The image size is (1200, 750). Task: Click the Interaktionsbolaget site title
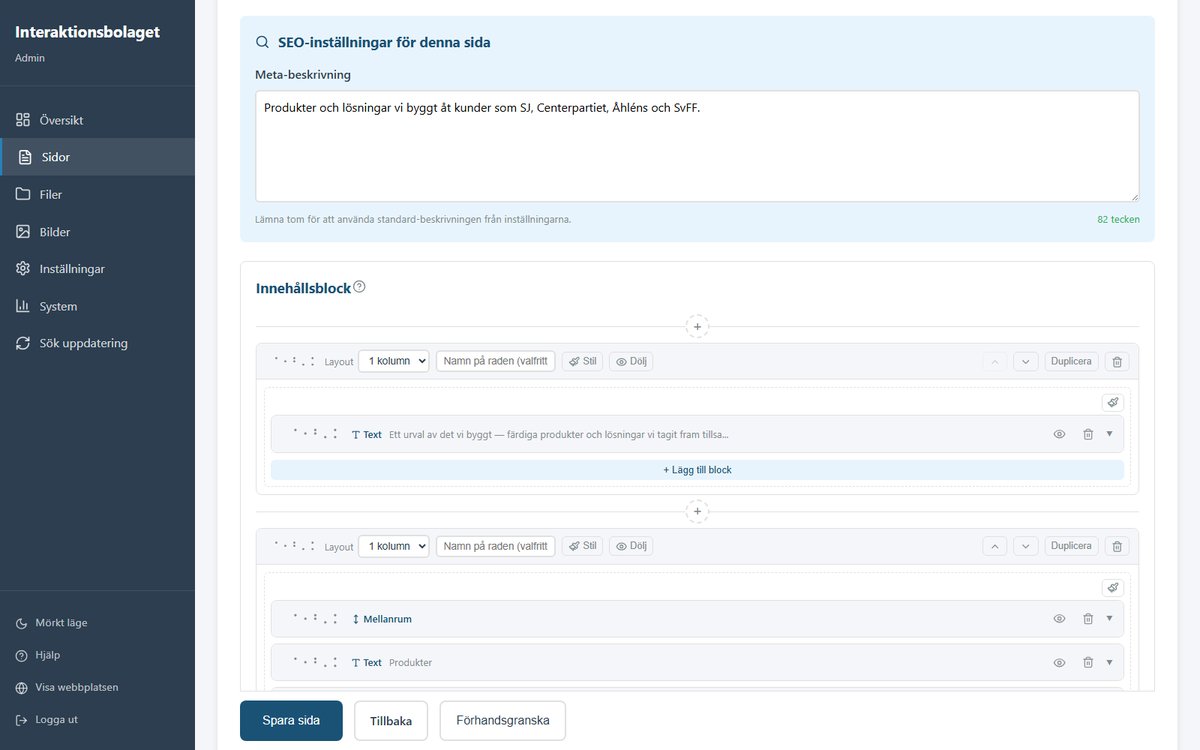click(x=87, y=32)
